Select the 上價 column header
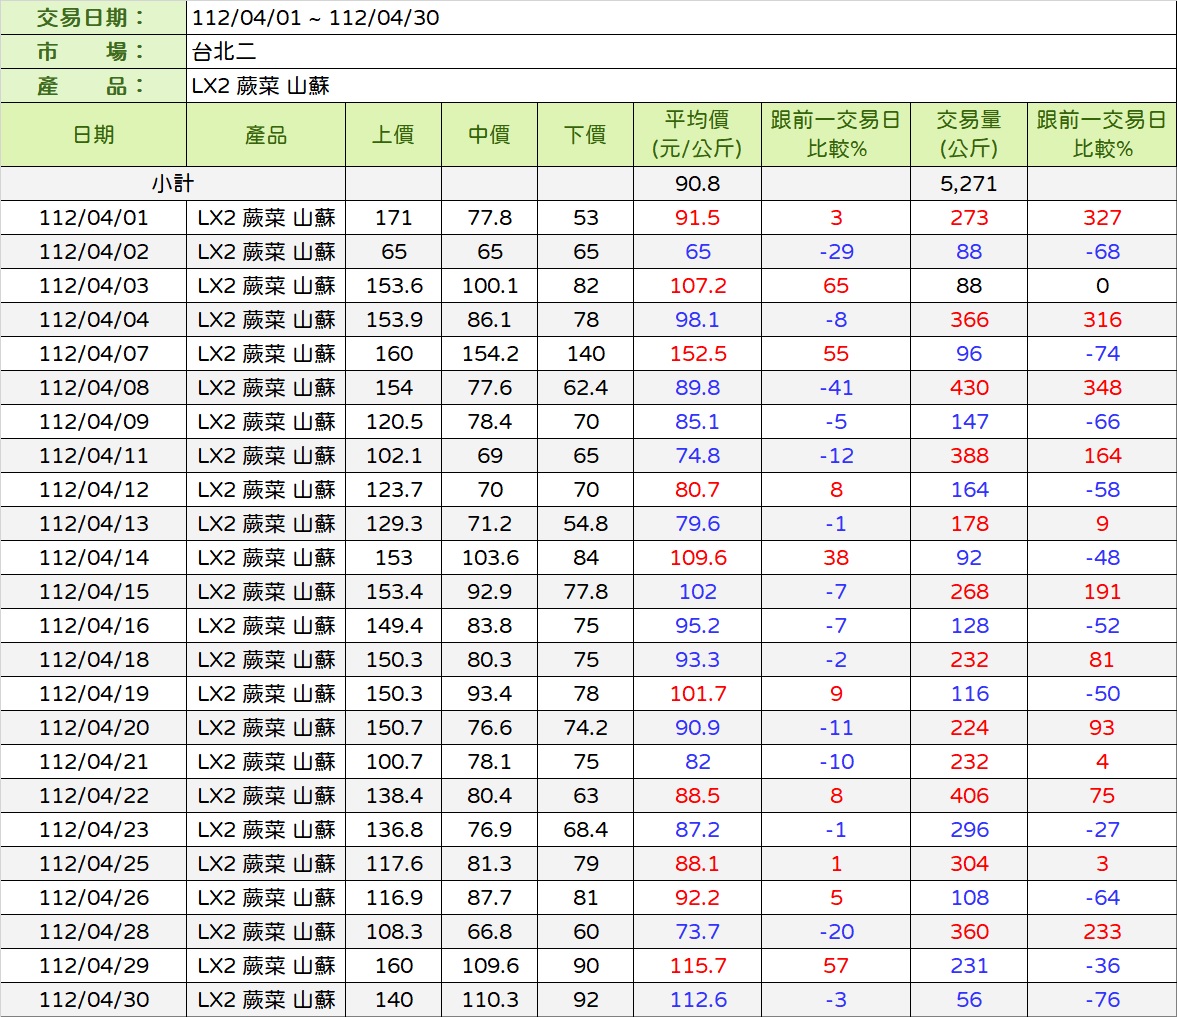This screenshot has width=1177, height=1017. pos(393,135)
